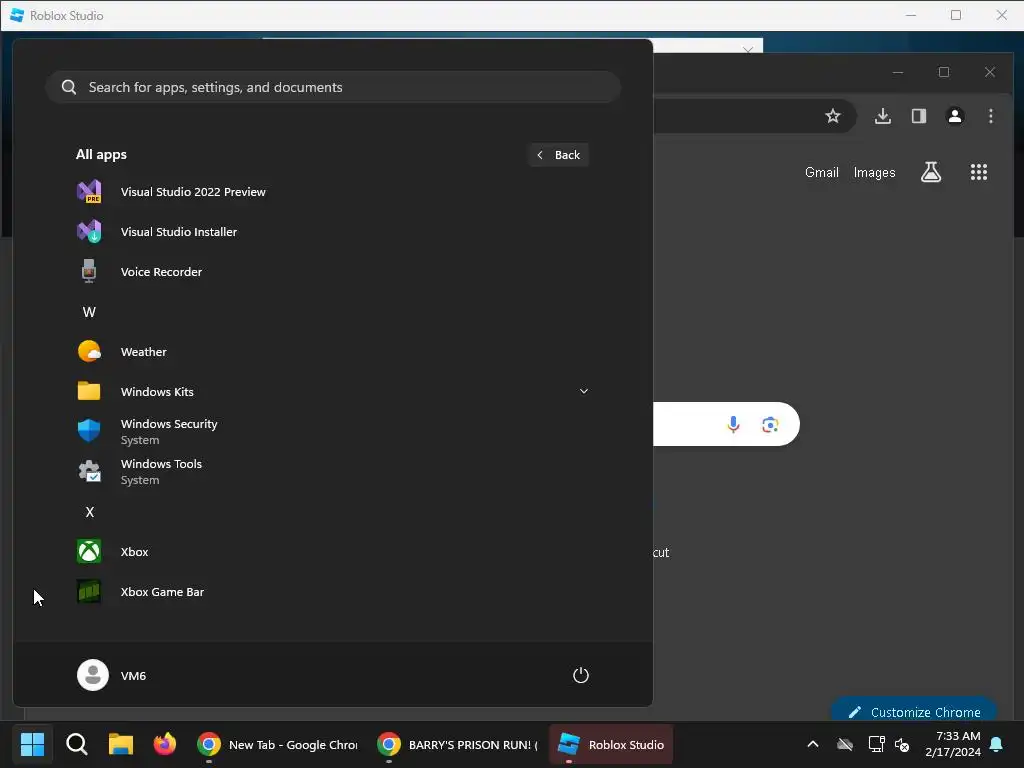Open the power options button

pos(581,675)
